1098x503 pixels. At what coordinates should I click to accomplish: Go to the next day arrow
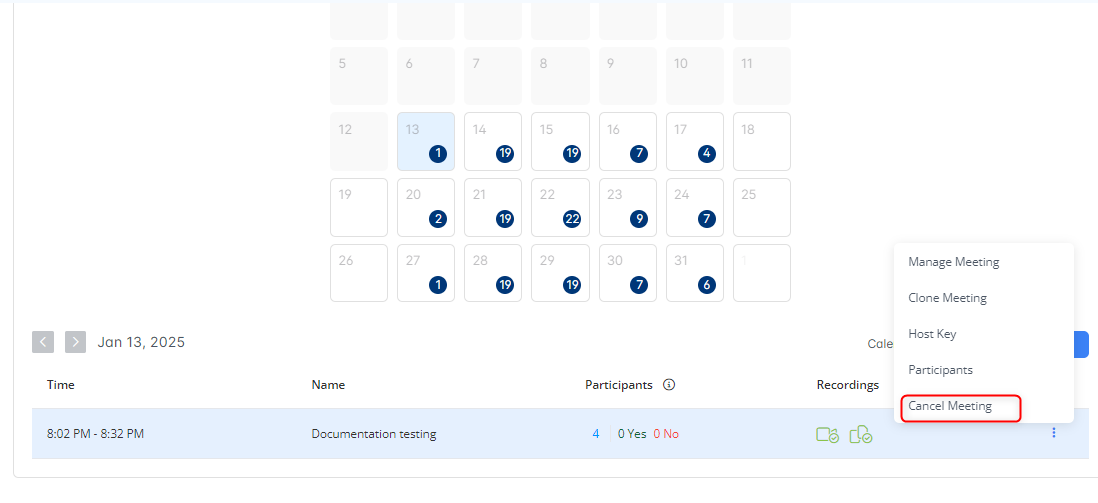pyautogui.click(x=75, y=342)
